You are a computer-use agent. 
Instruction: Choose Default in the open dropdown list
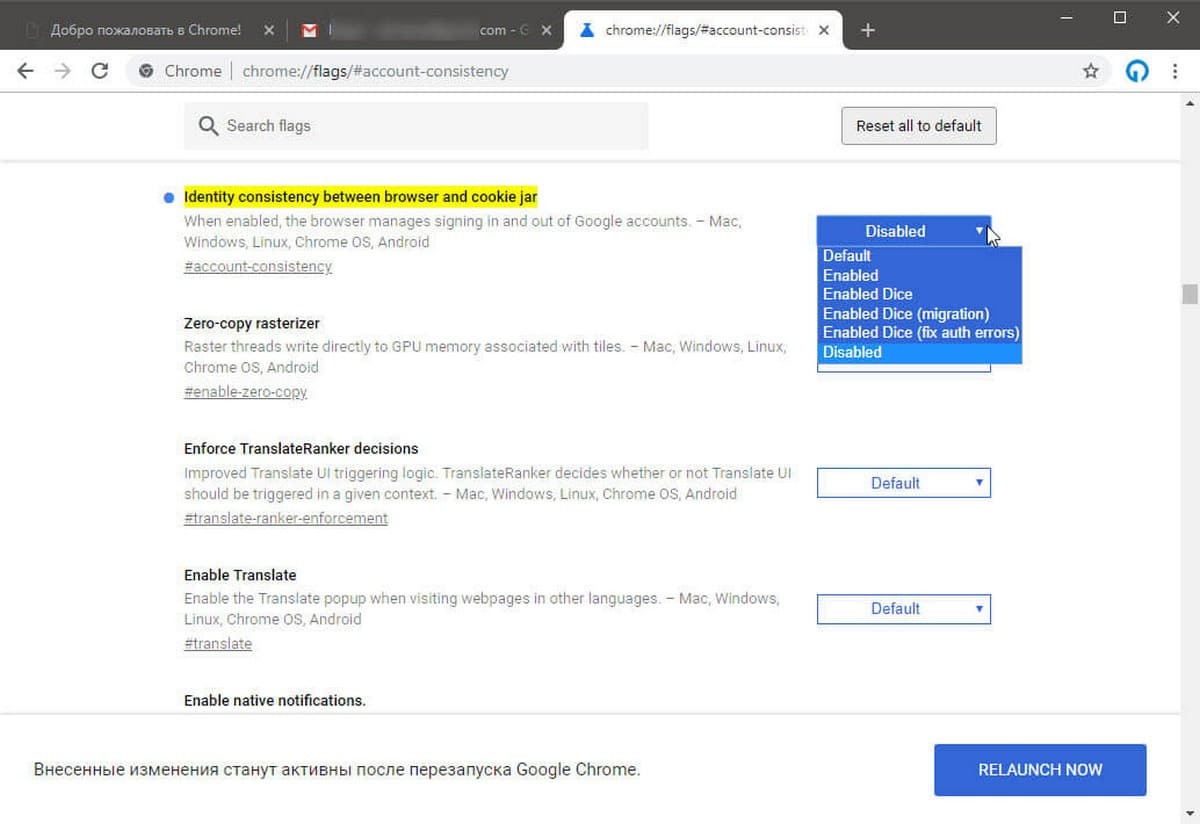pos(919,256)
